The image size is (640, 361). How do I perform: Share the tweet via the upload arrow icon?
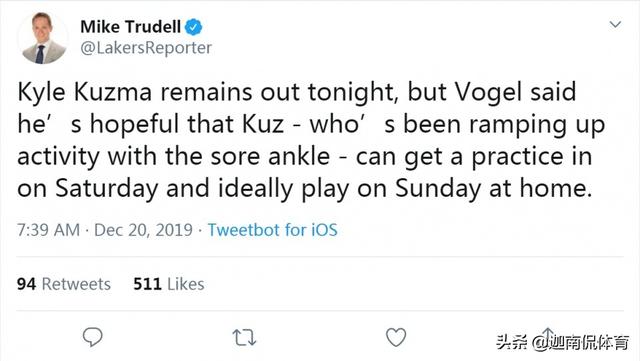click(548, 336)
